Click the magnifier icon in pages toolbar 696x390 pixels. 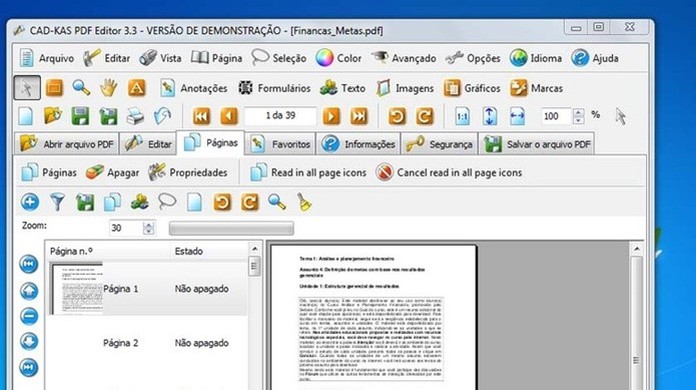(x=277, y=202)
